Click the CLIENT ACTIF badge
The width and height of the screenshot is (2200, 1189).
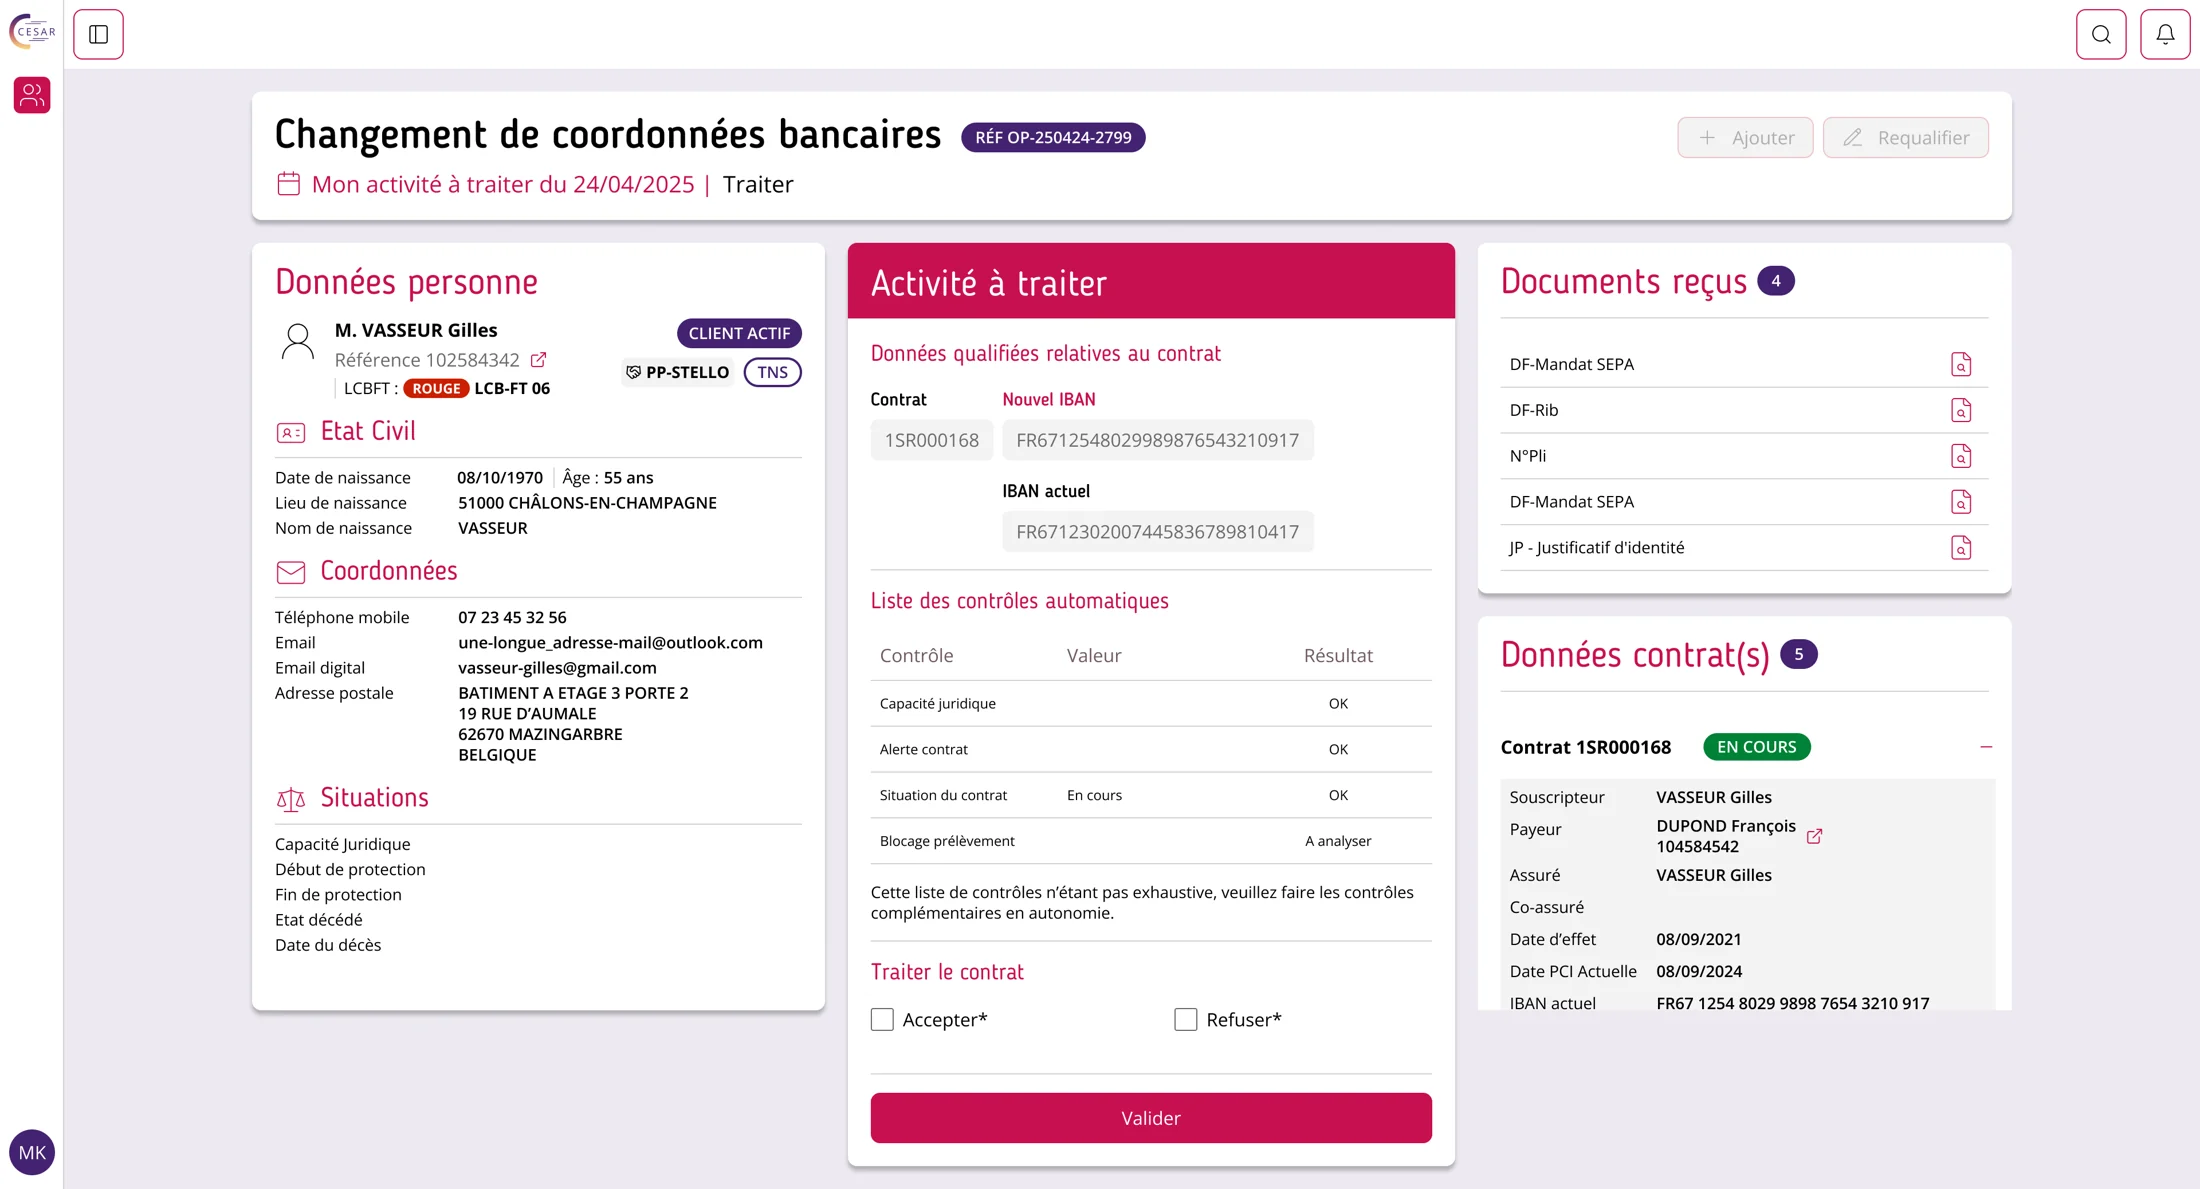tap(739, 333)
